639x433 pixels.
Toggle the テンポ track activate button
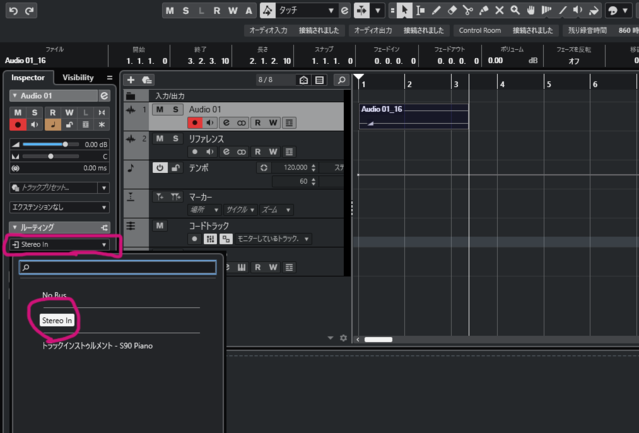(x=160, y=168)
